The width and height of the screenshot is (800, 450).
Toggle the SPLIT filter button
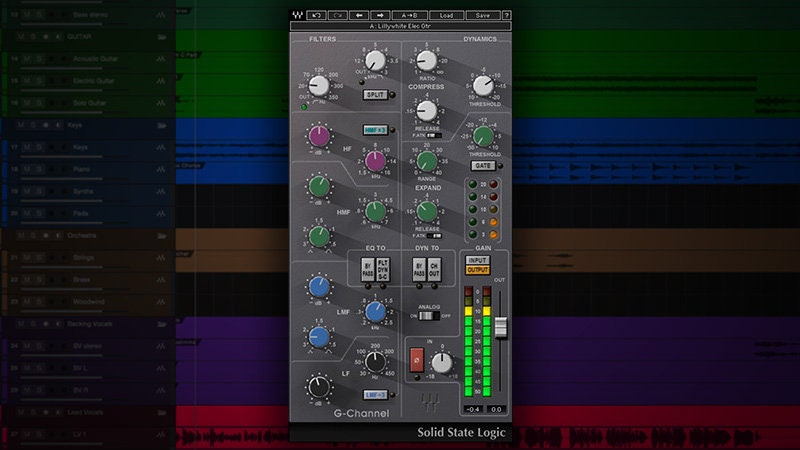click(x=375, y=95)
